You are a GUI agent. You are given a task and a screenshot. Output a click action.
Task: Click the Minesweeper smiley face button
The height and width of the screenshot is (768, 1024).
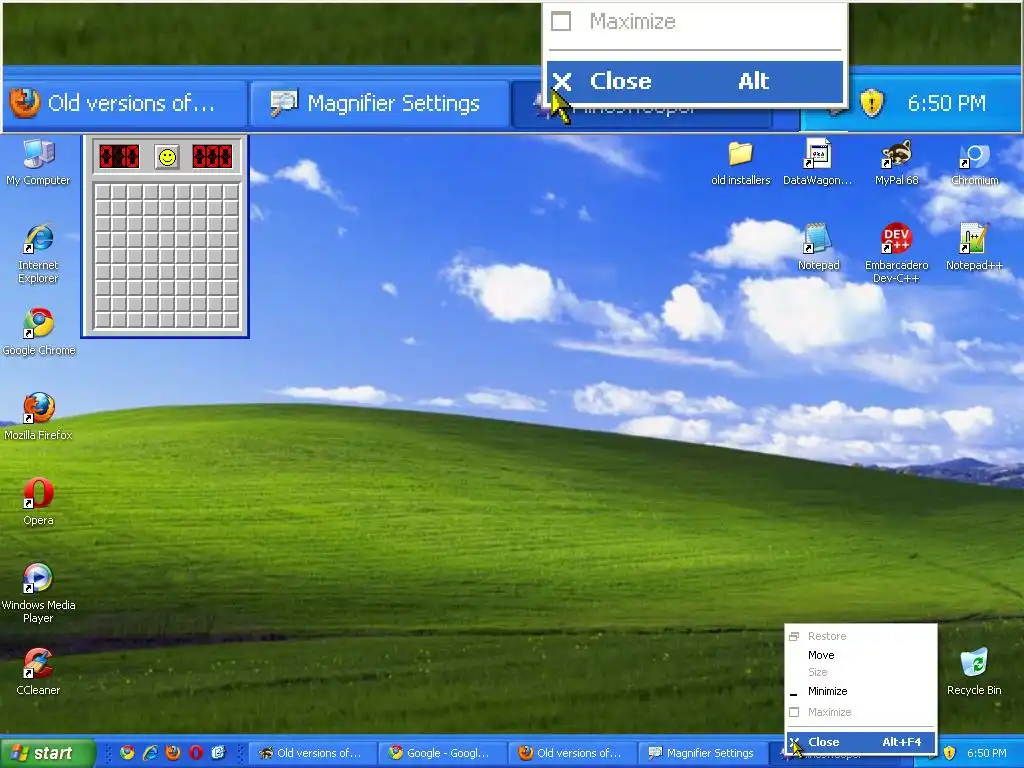[167, 157]
